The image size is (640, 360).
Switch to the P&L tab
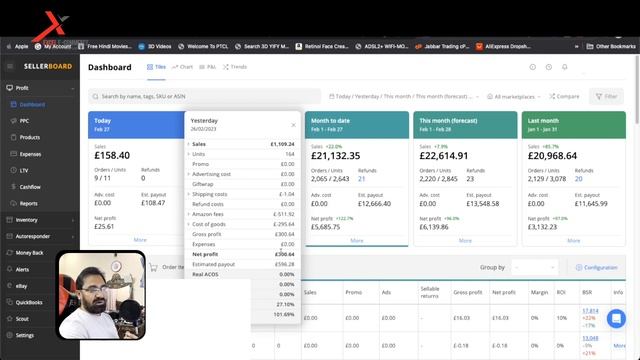tap(207, 67)
